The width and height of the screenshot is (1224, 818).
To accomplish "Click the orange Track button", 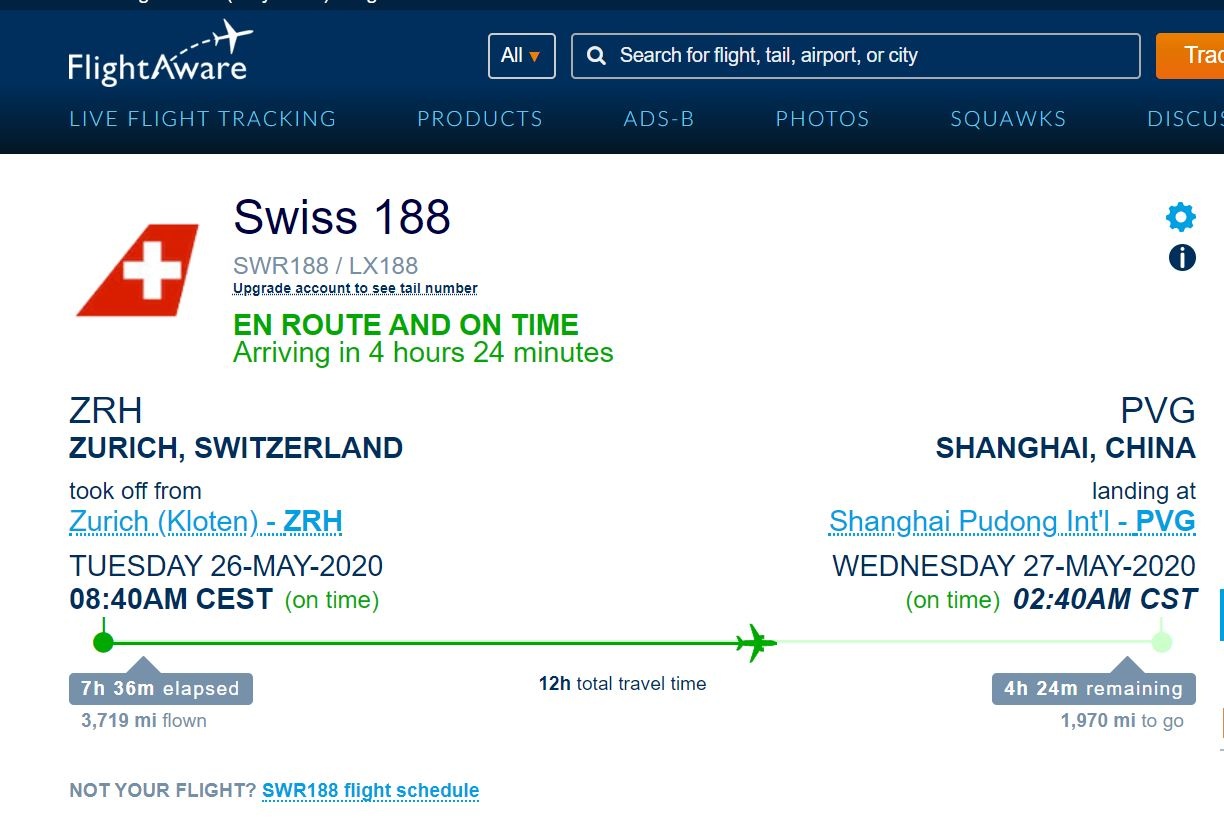I will pos(1194,56).
